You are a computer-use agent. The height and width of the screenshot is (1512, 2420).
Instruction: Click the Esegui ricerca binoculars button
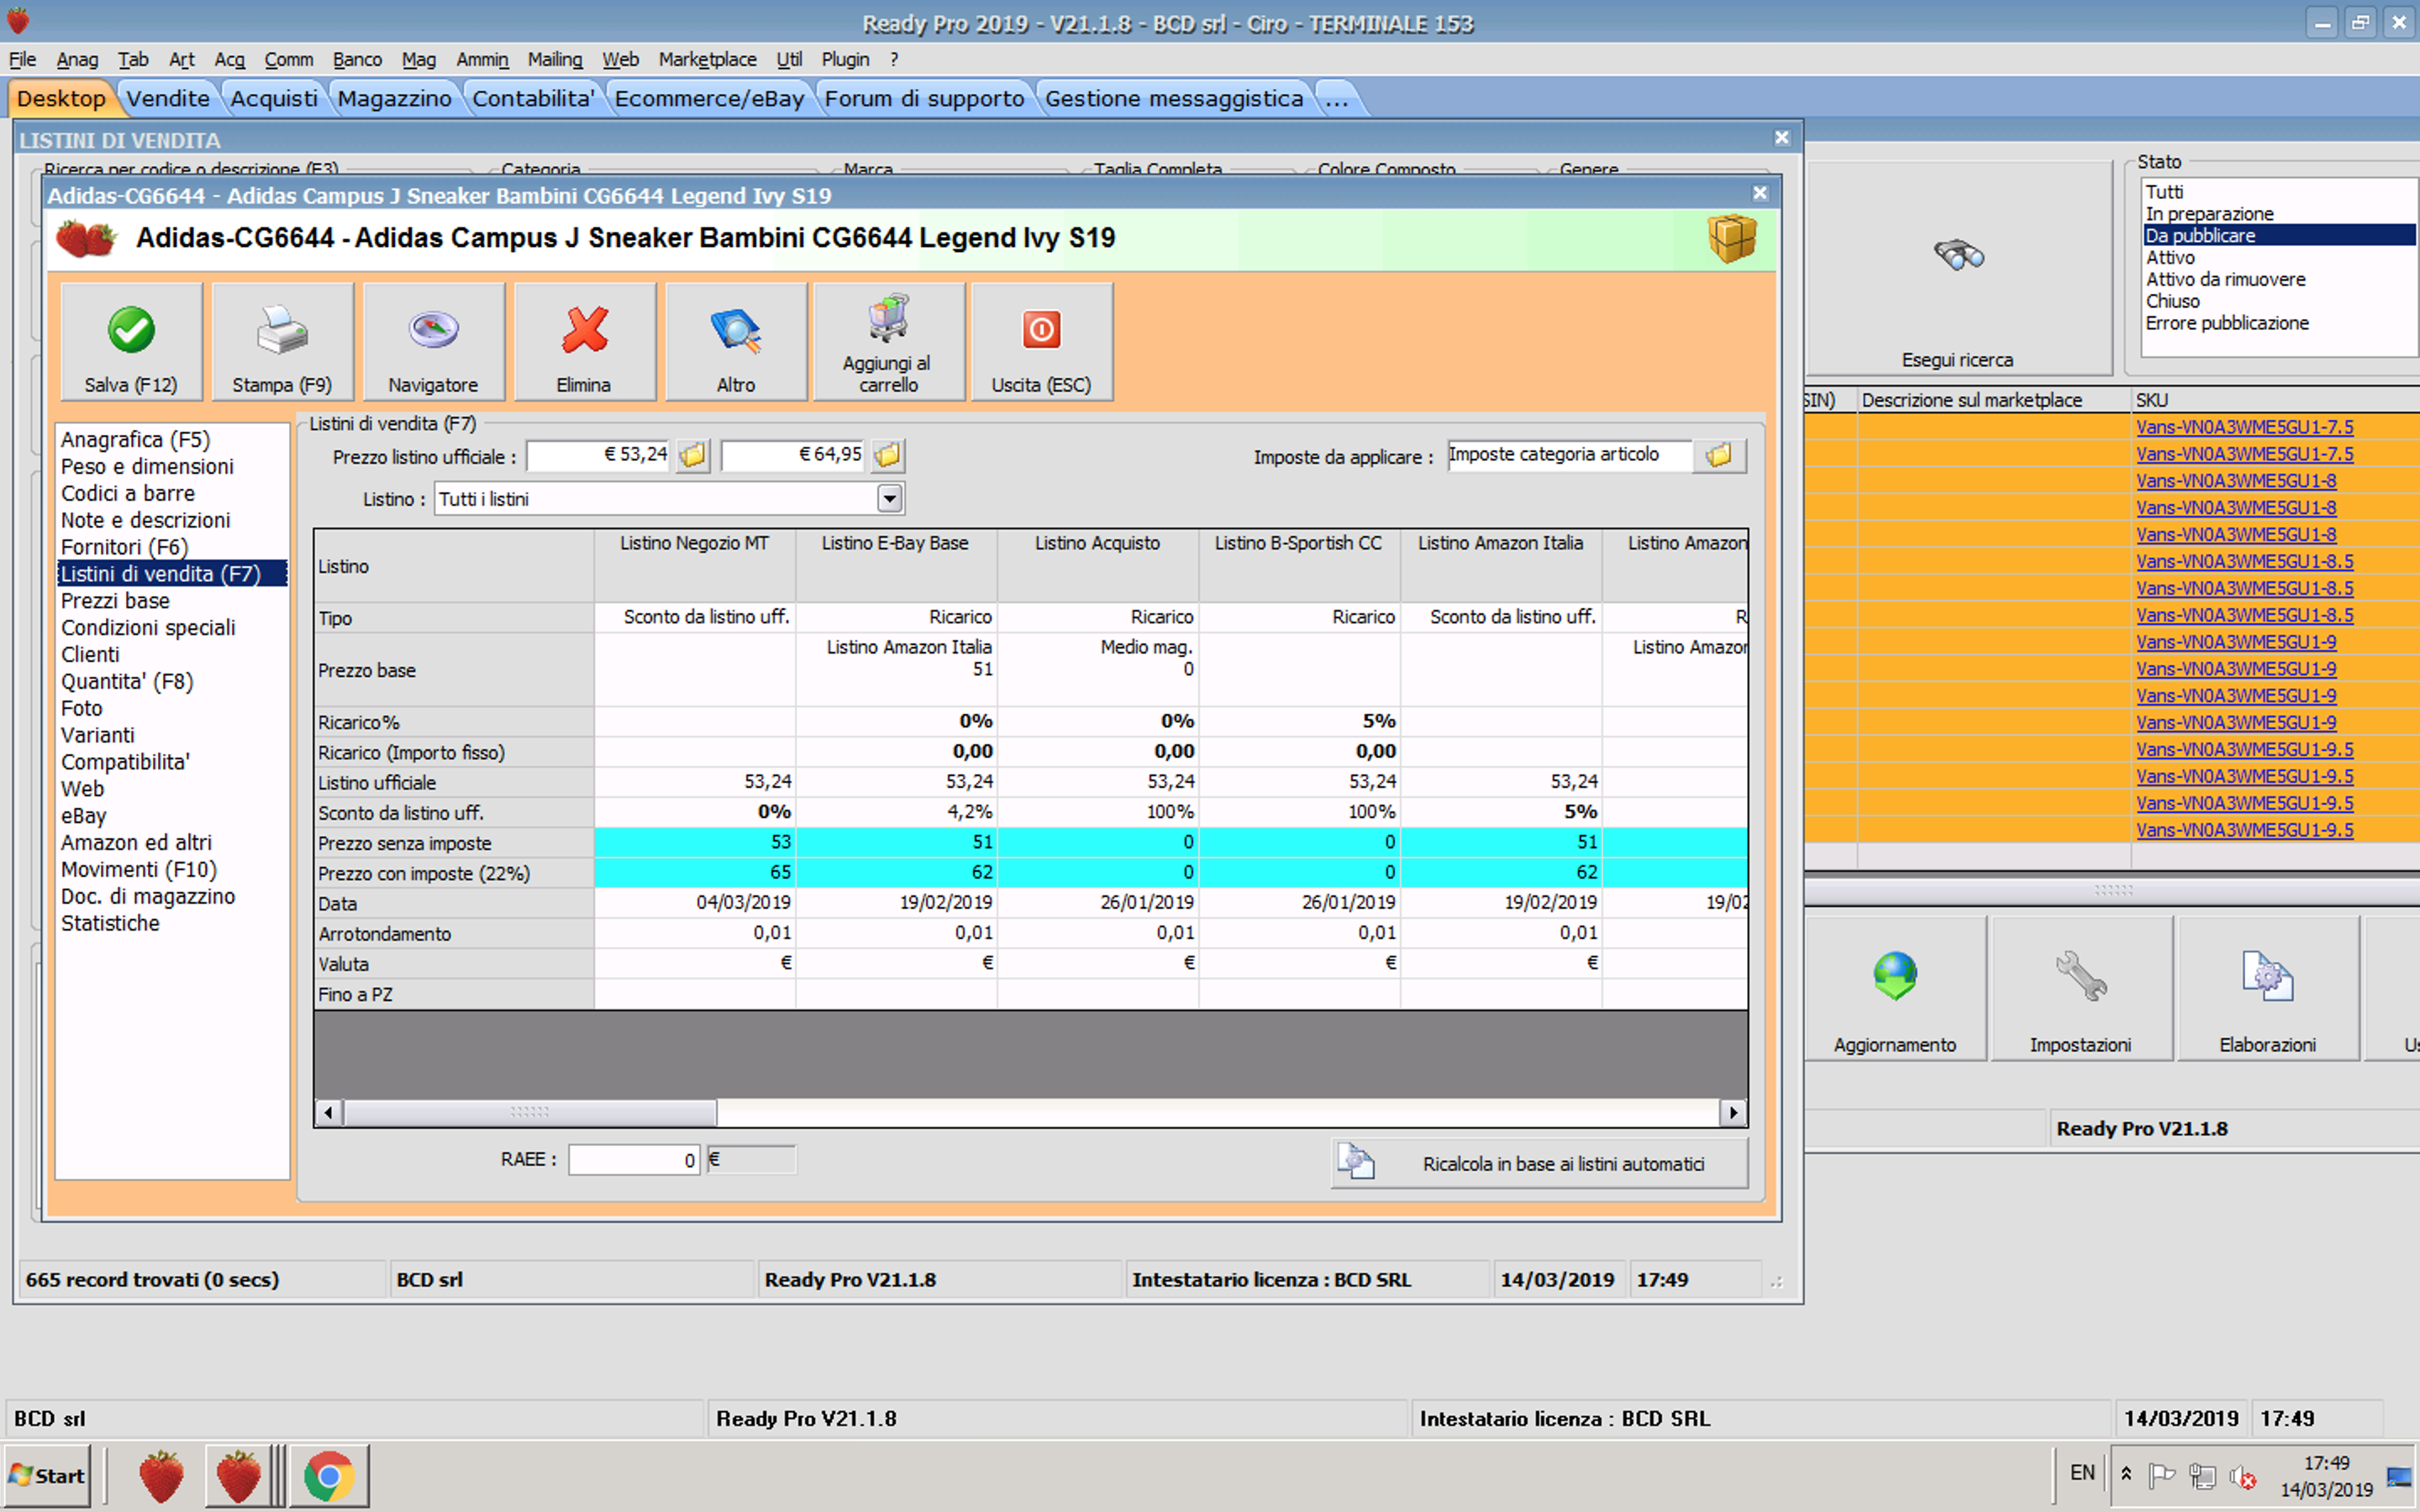coord(1958,270)
